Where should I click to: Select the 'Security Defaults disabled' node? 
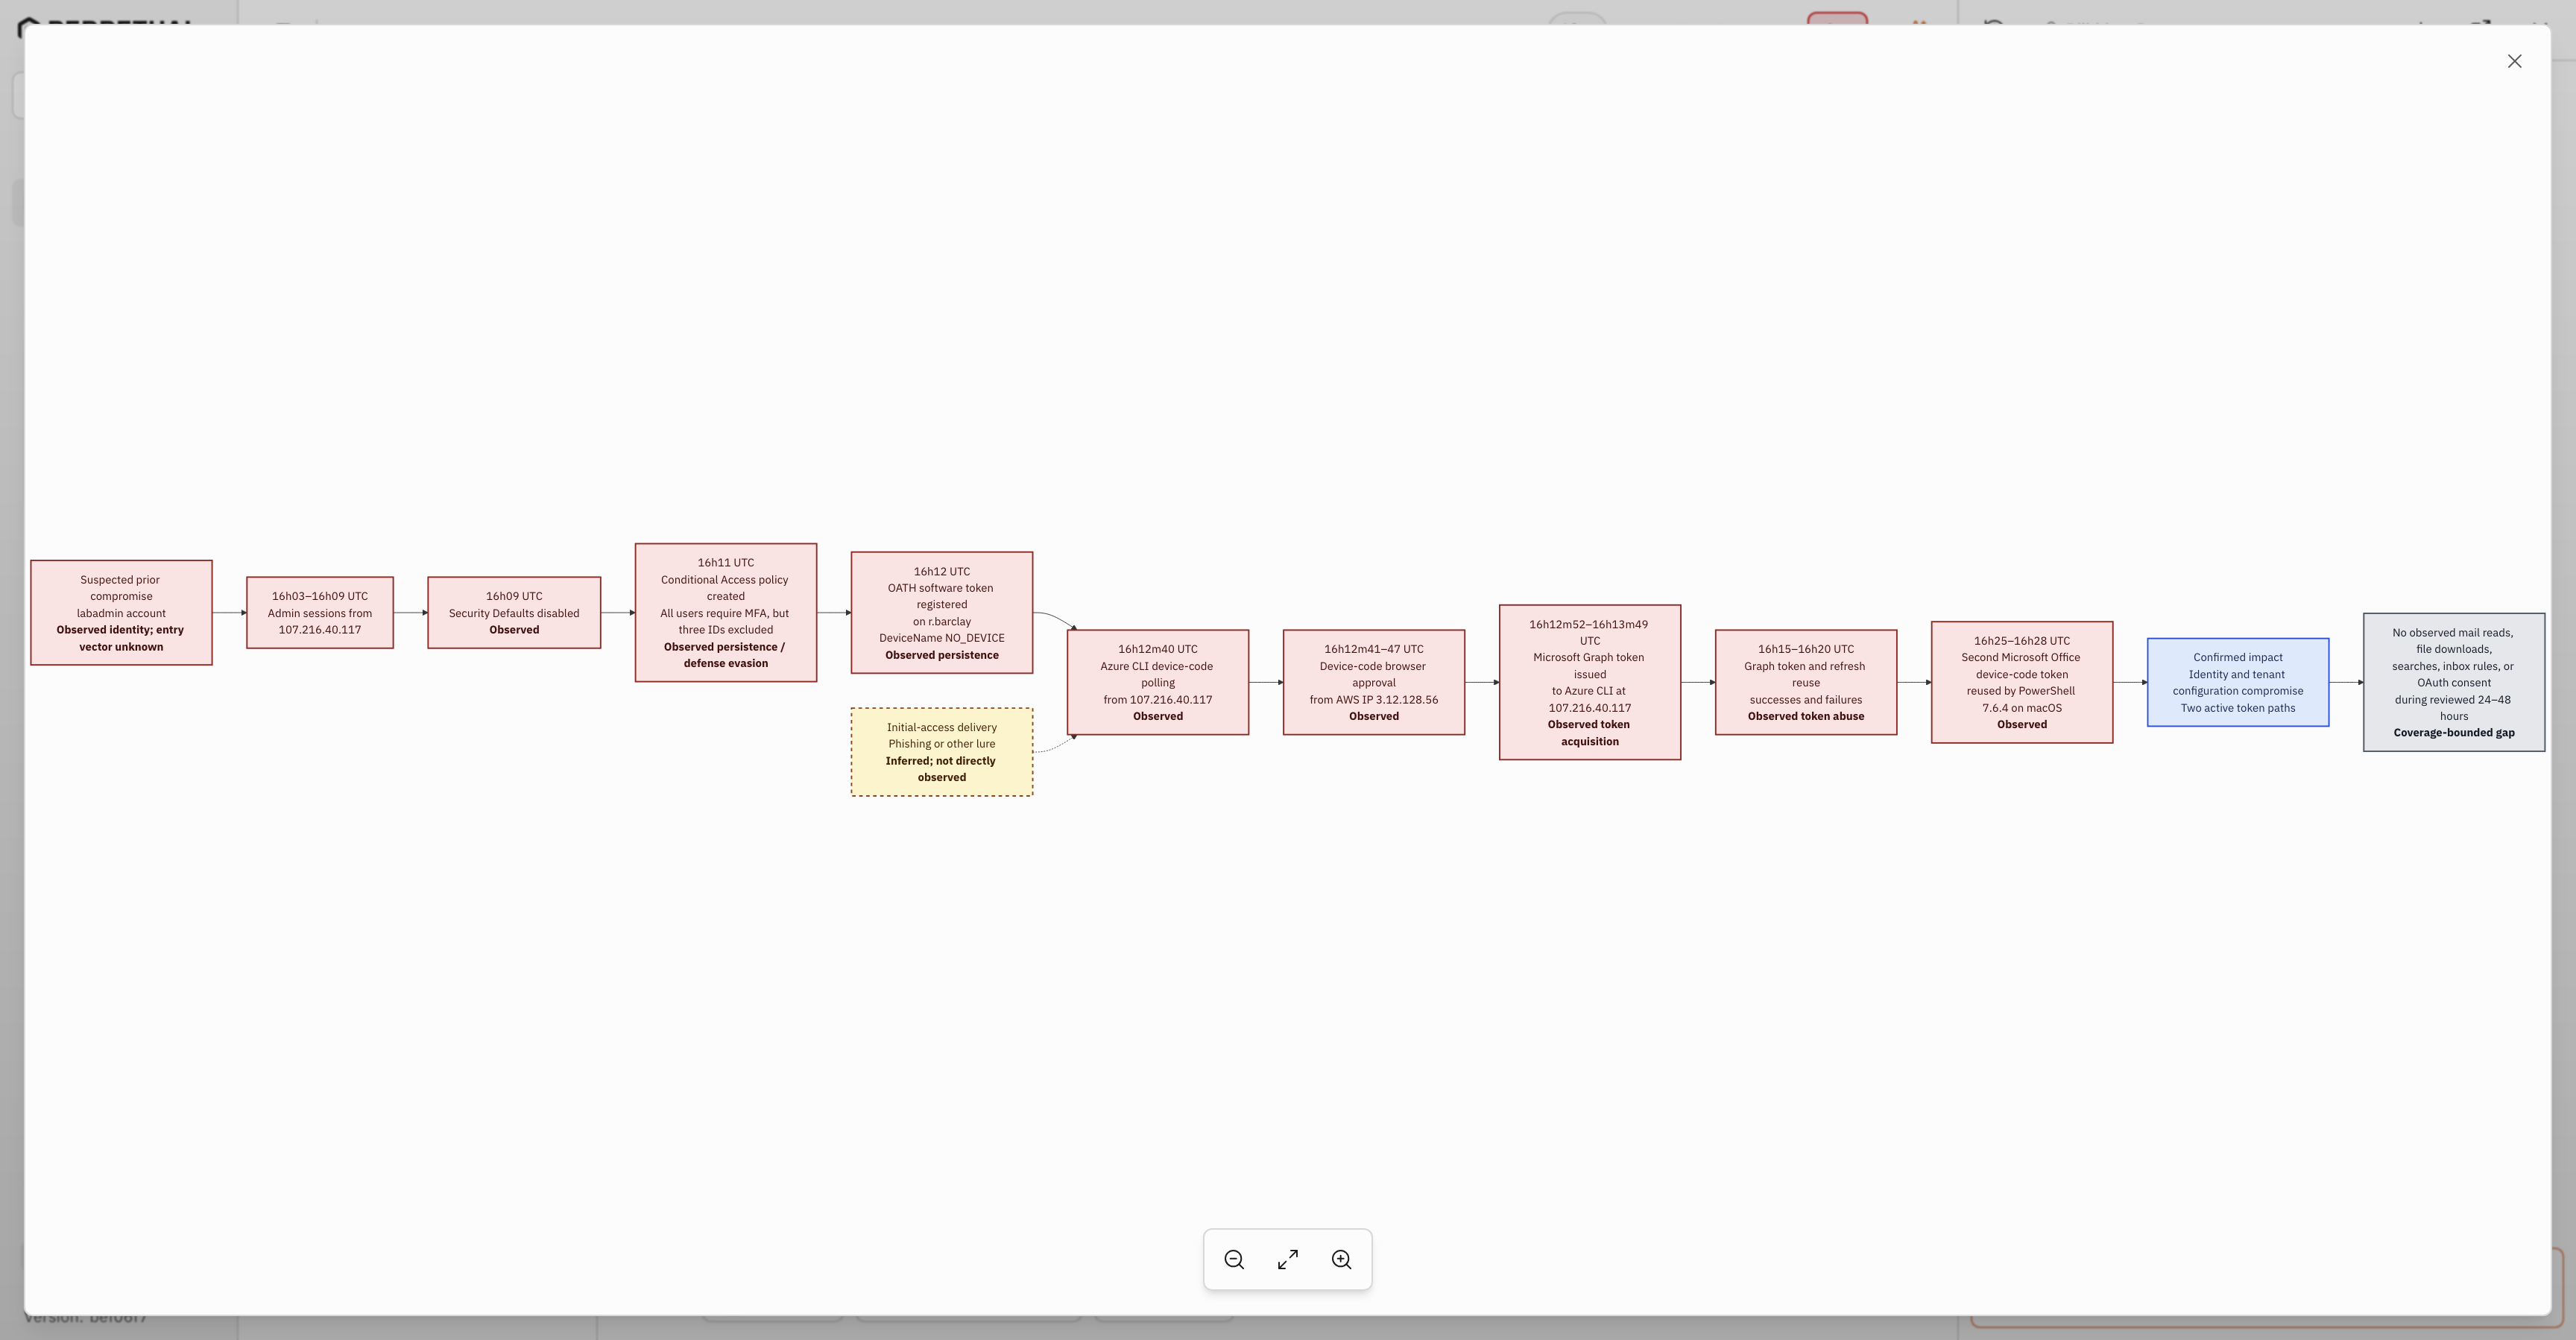pyautogui.click(x=514, y=612)
